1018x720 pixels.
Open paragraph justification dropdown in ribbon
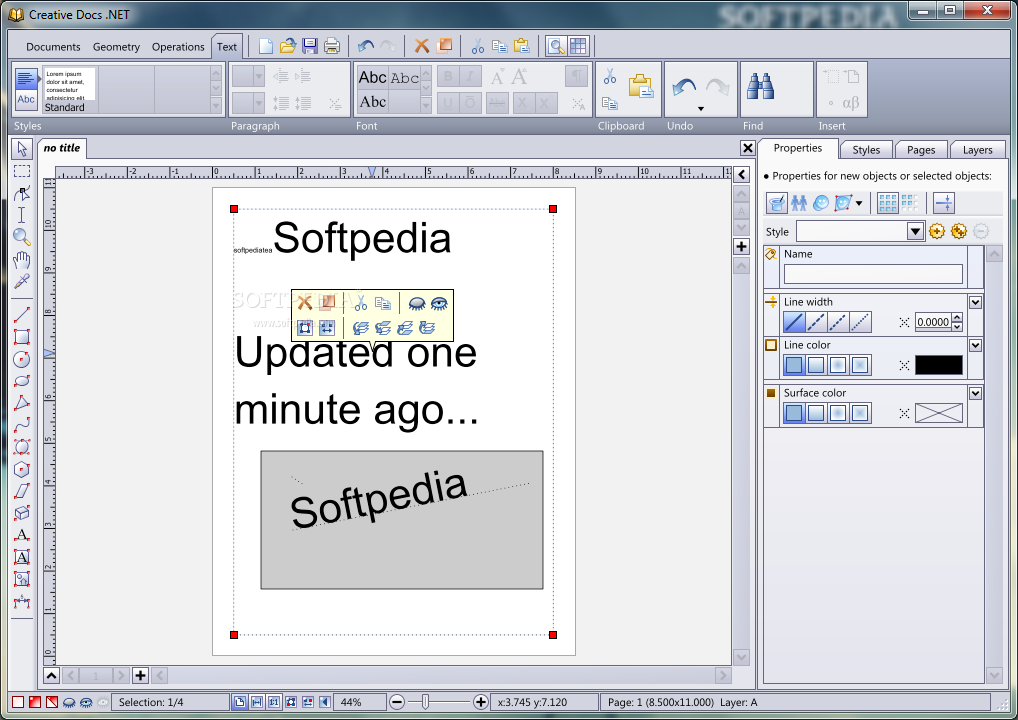259,77
